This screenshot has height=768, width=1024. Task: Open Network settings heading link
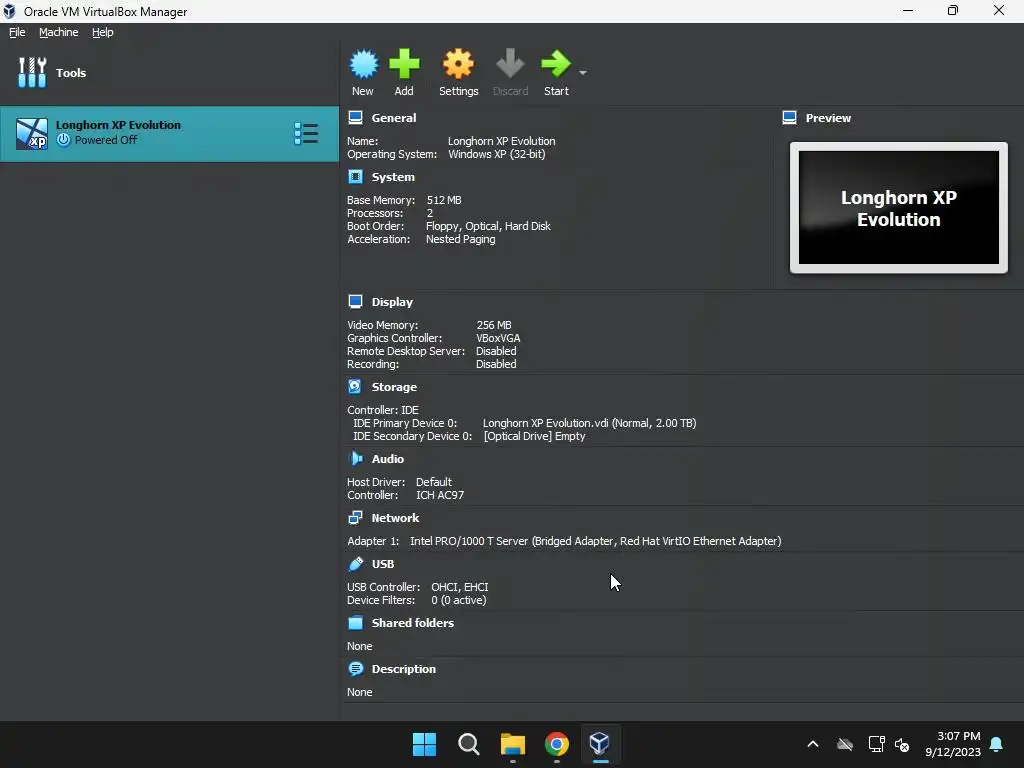(395, 518)
